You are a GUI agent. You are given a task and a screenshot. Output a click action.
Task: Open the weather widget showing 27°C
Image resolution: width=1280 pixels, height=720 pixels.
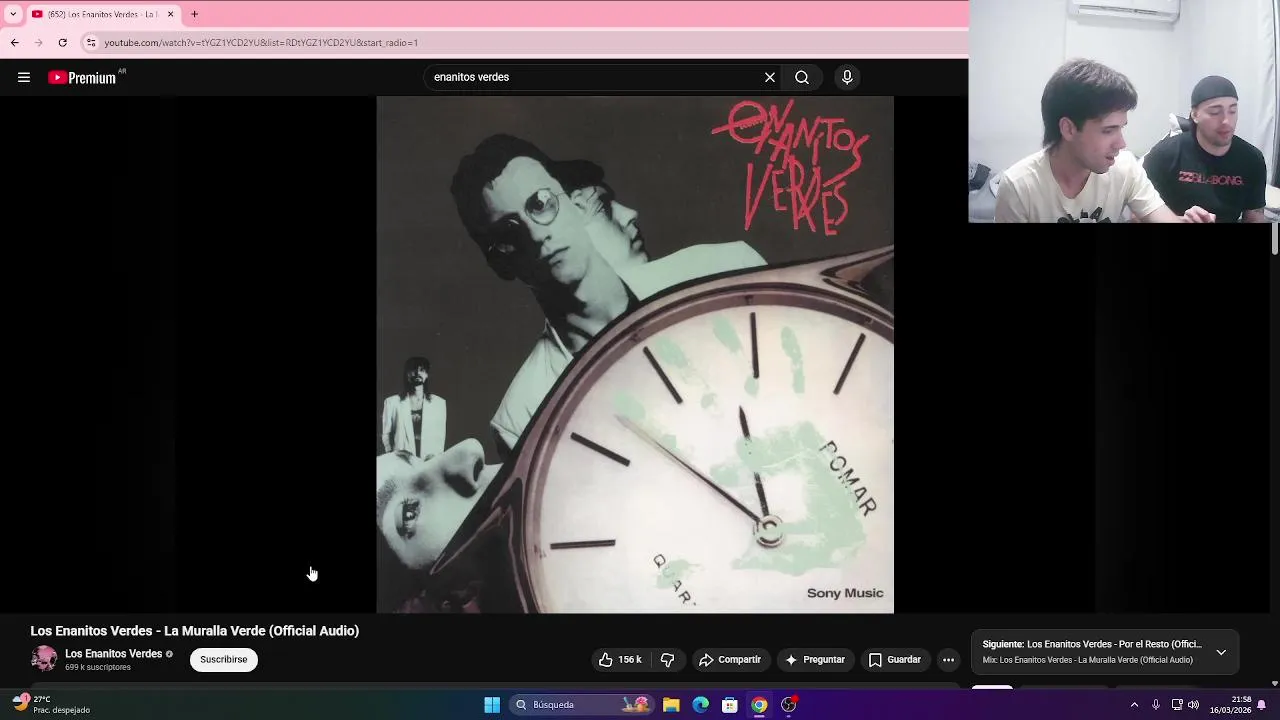[50, 705]
